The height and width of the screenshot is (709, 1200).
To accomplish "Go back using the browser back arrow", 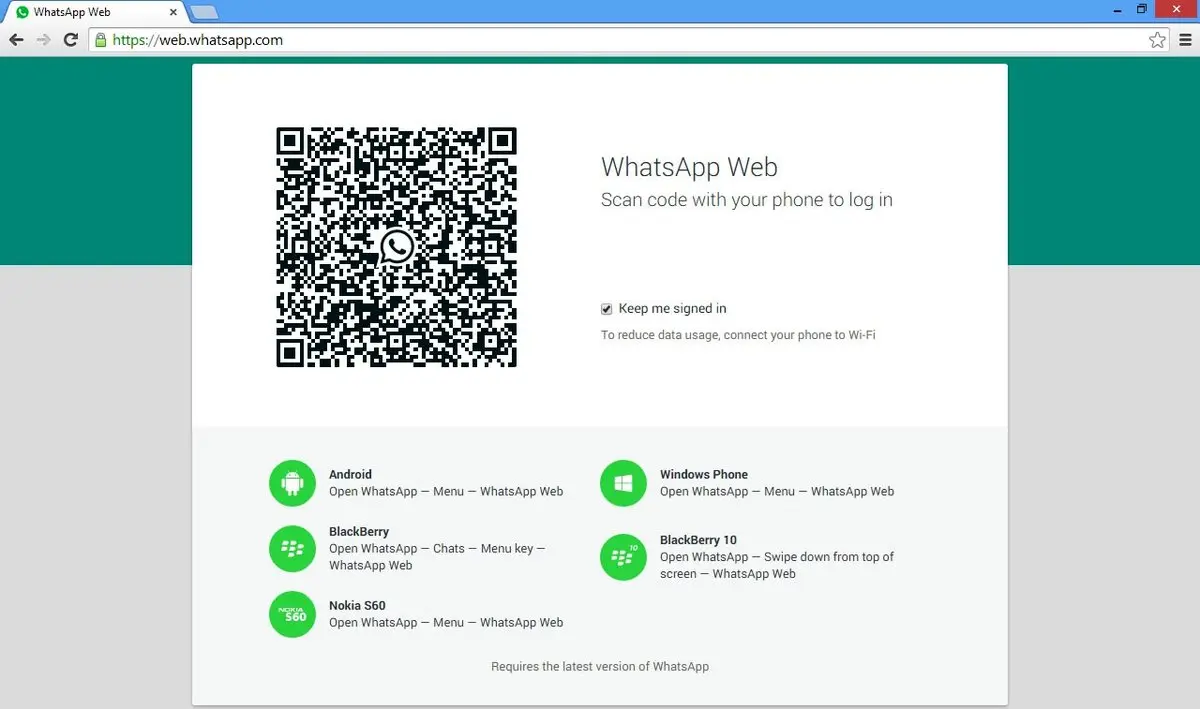I will tap(17, 40).
